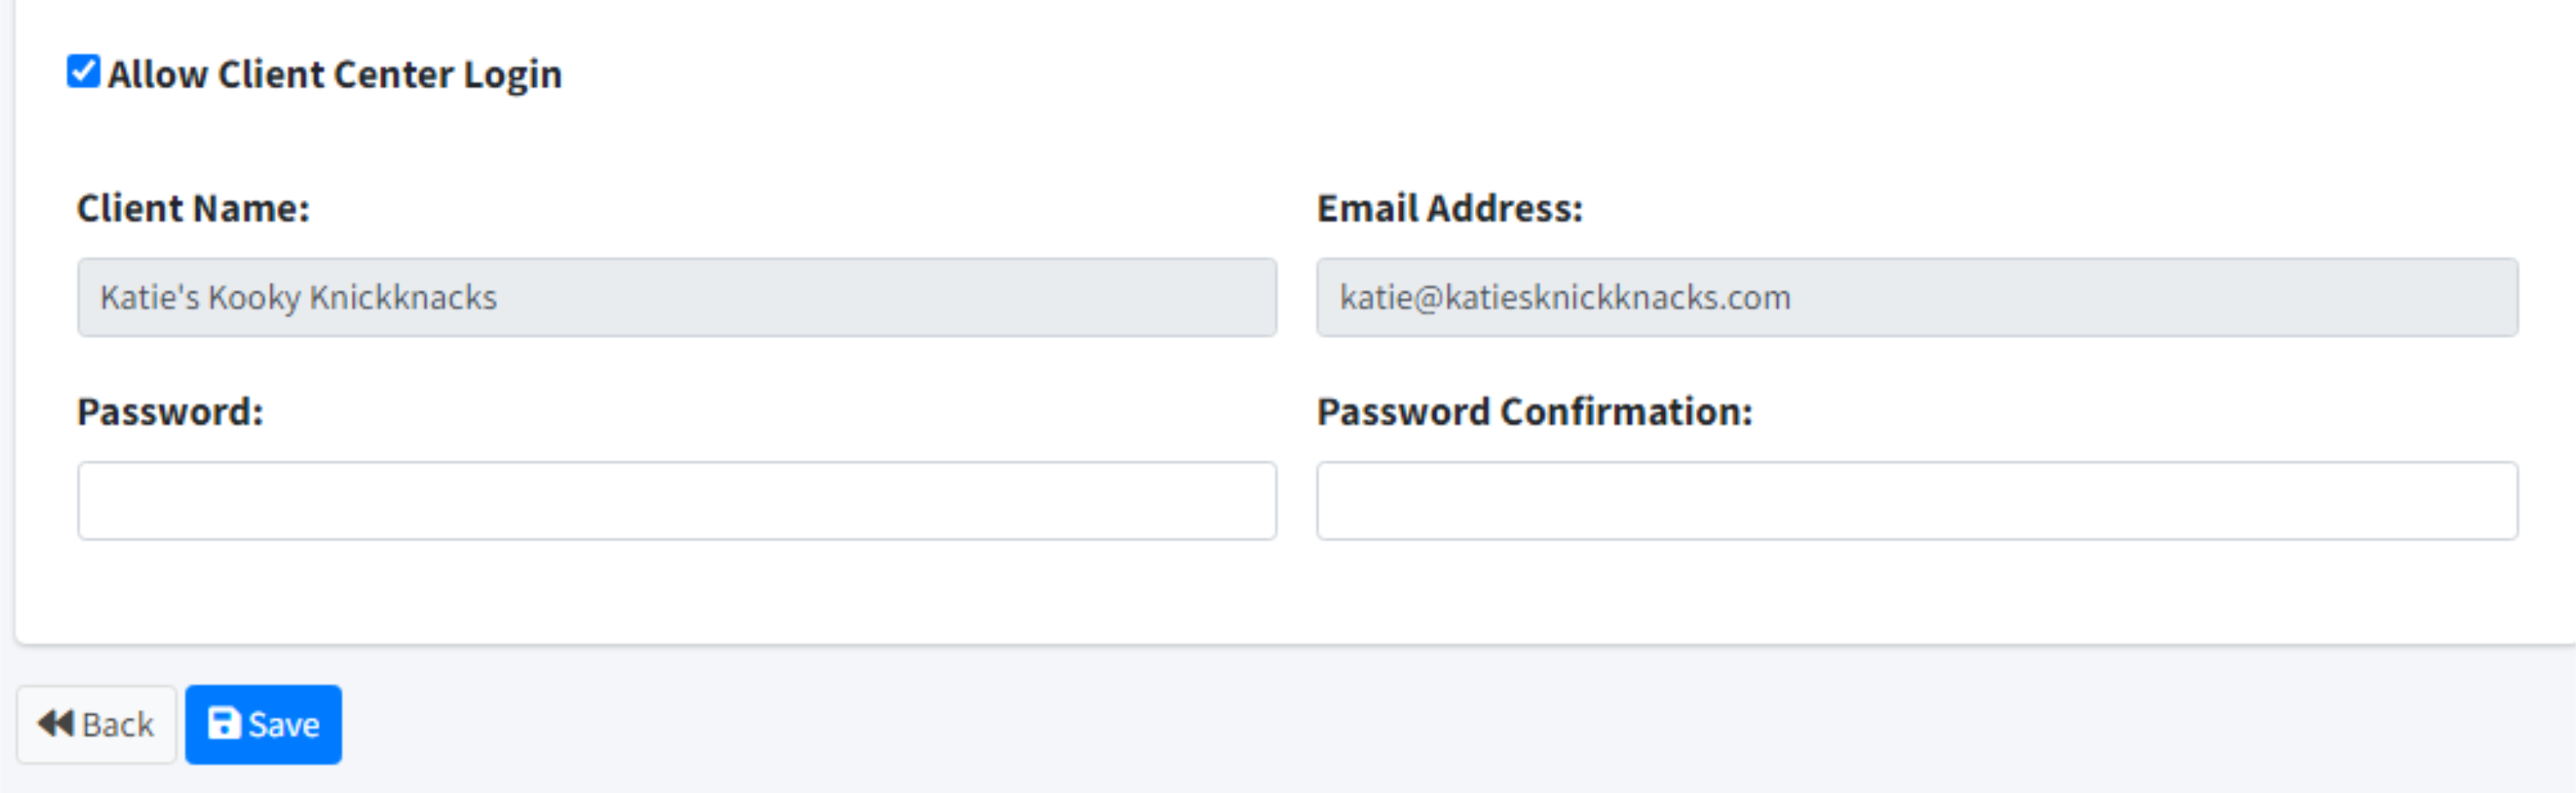
Task: Click the Password label
Action: coord(170,412)
